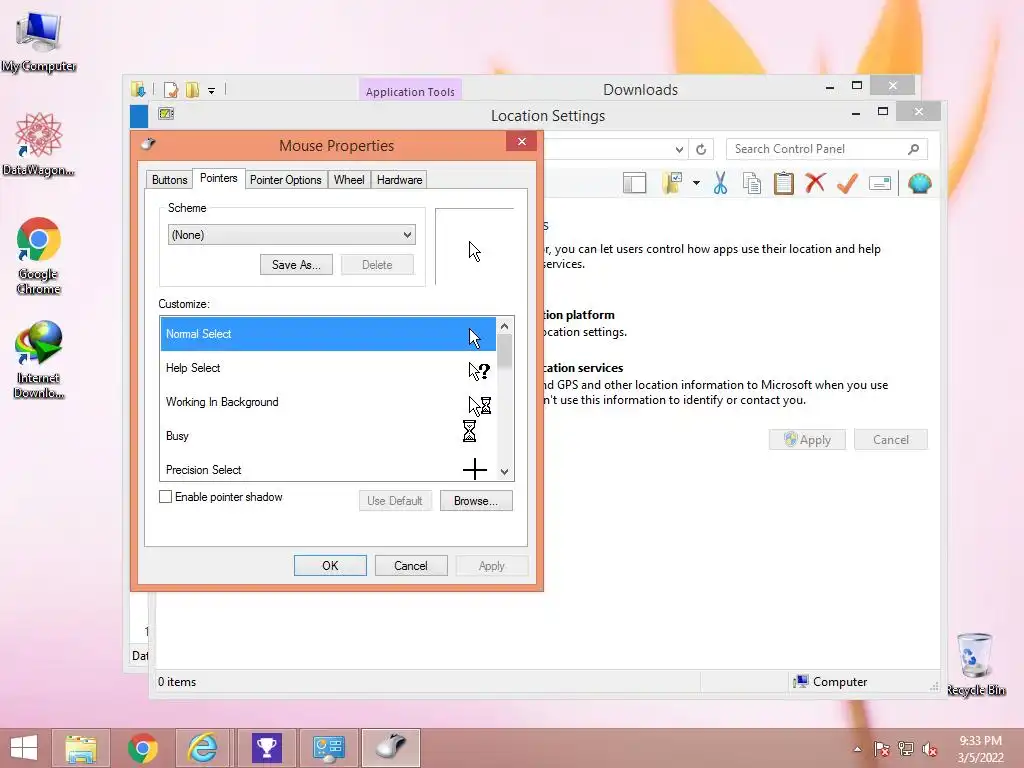Image resolution: width=1024 pixels, height=768 pixels.
Task: Click the folder options checklist icon
Action: [672, 184]
